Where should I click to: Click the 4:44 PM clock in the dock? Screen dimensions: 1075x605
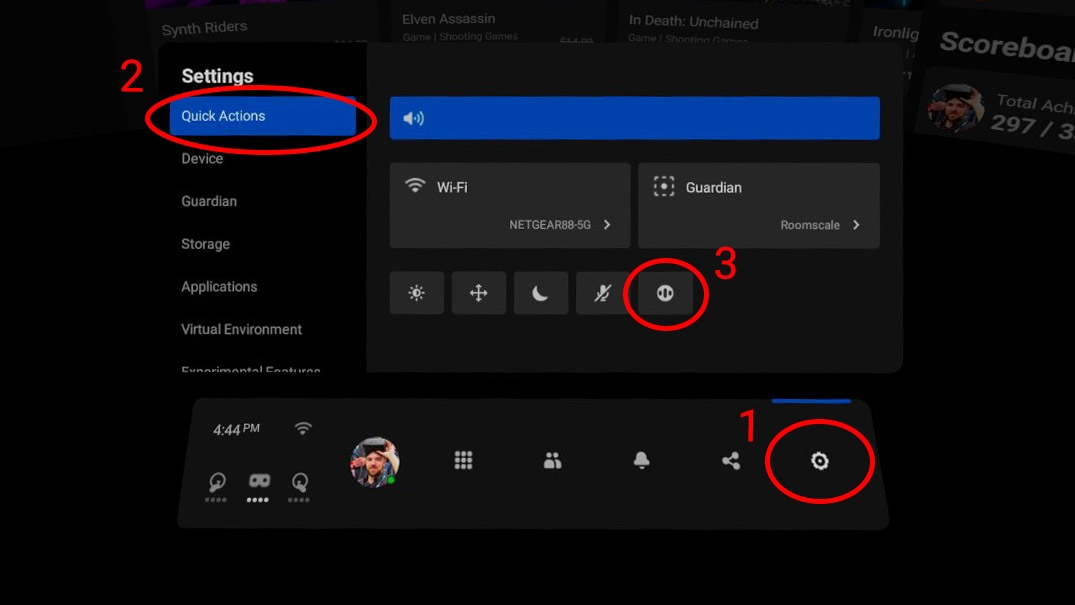tap(236, 429)
